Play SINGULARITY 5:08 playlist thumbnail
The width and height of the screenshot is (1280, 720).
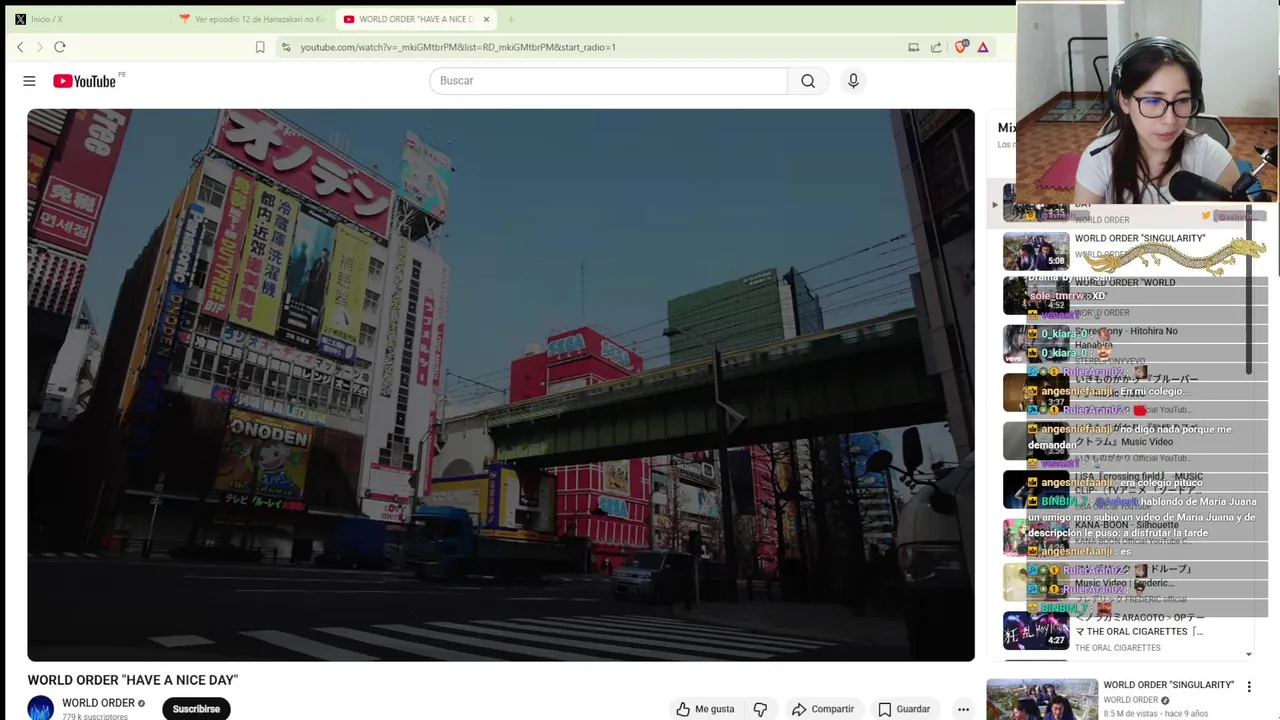click(1036, 251)
